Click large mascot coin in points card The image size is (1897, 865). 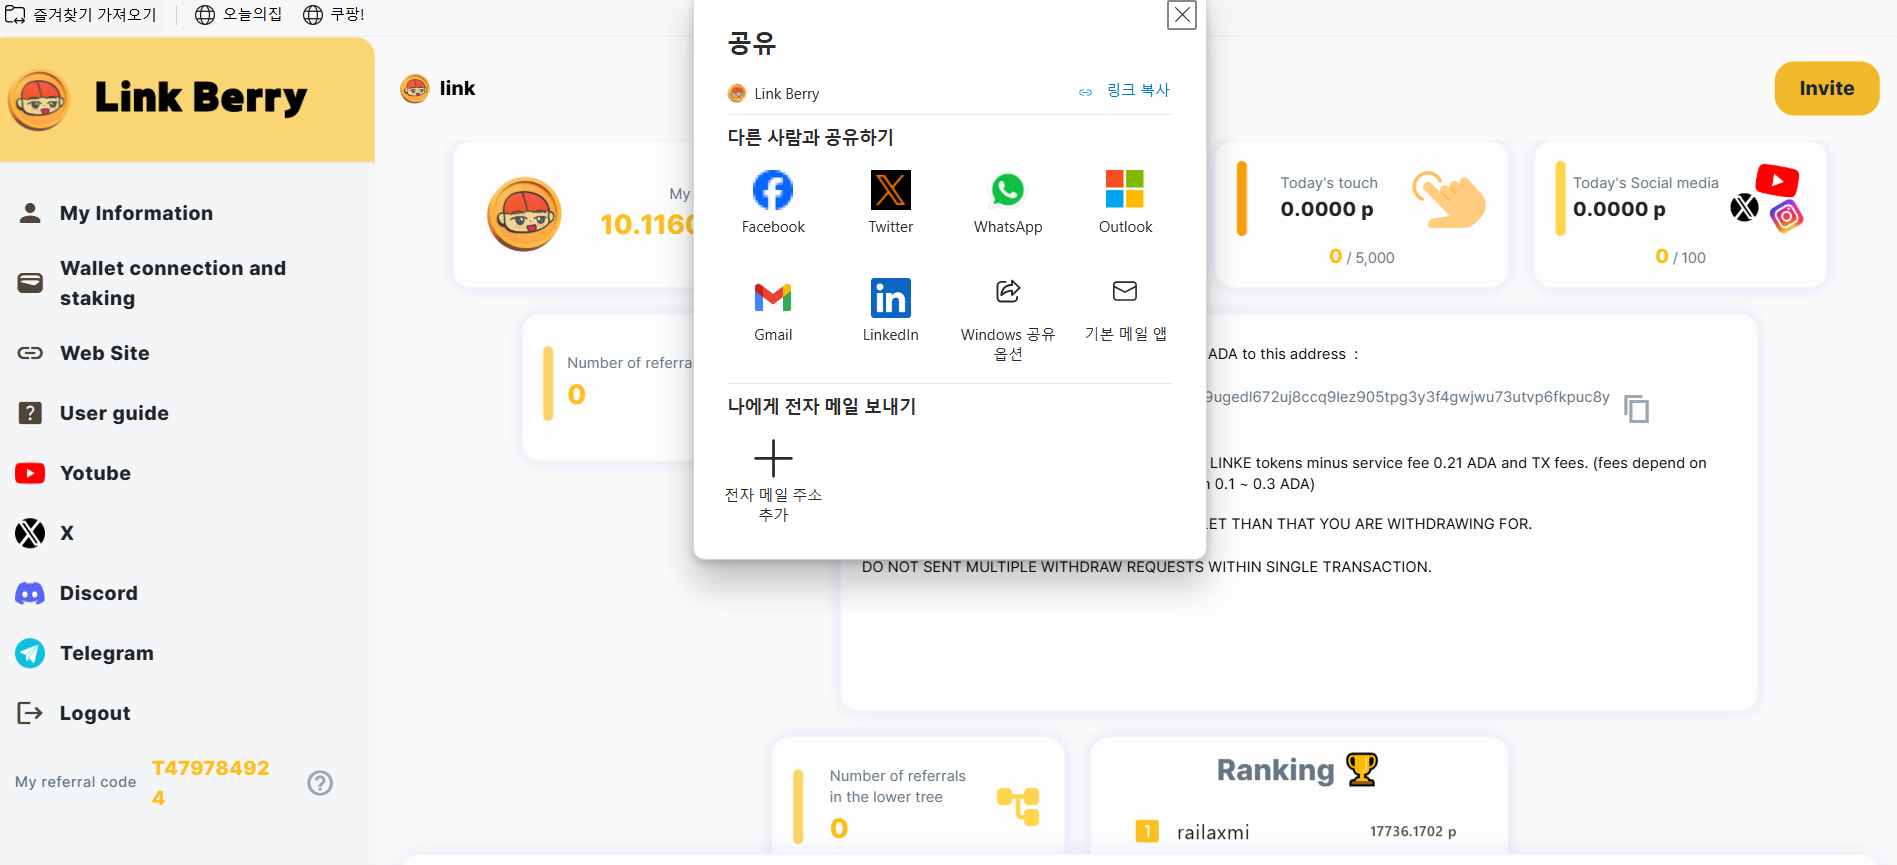[524, 214]
